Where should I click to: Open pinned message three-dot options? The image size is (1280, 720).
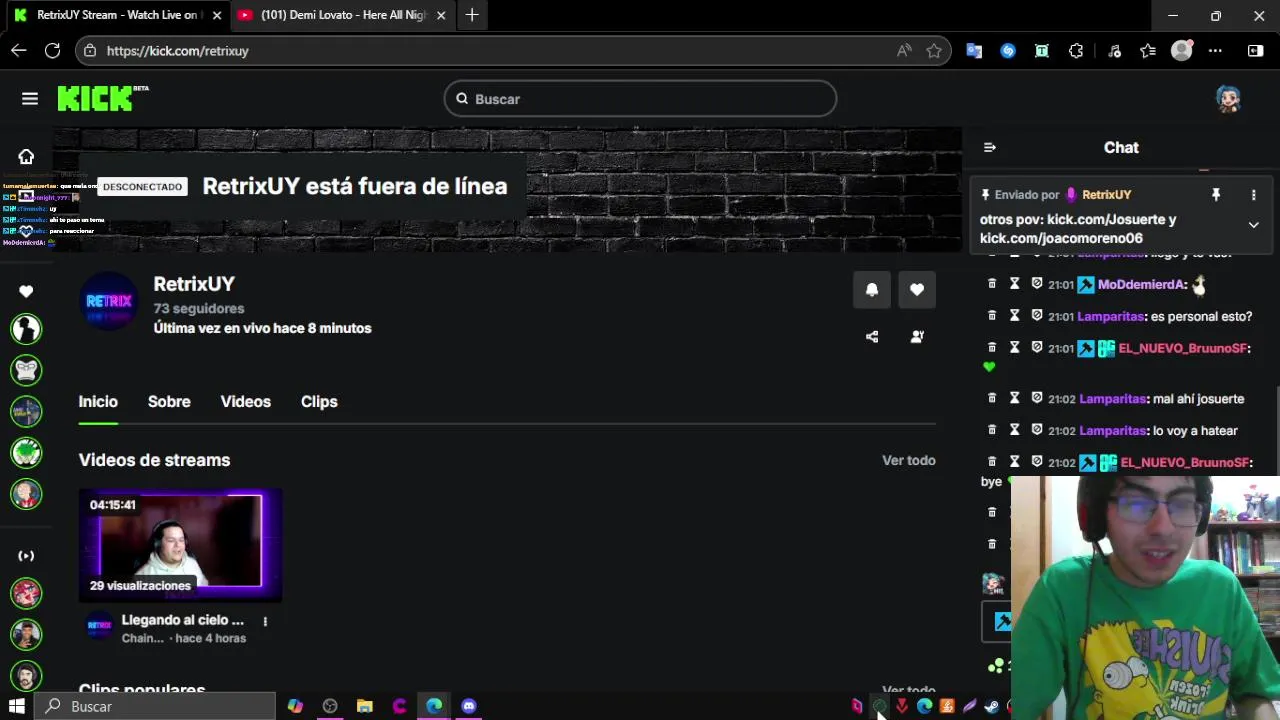[1253, 195]
